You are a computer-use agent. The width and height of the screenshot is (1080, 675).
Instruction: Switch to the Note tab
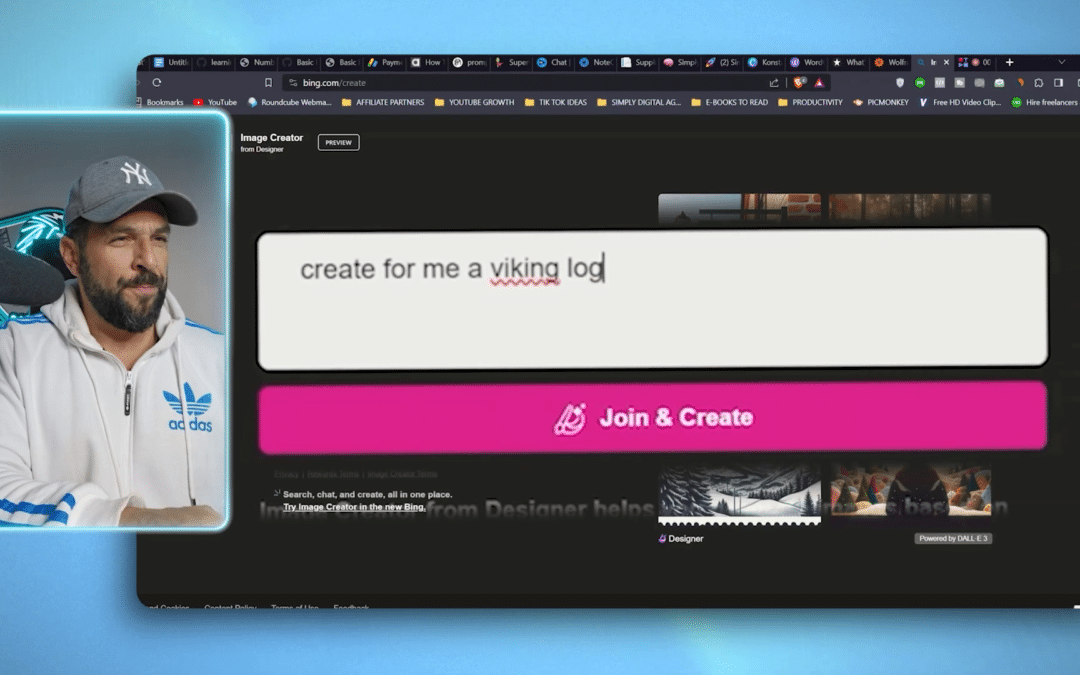tap(596, 62)
